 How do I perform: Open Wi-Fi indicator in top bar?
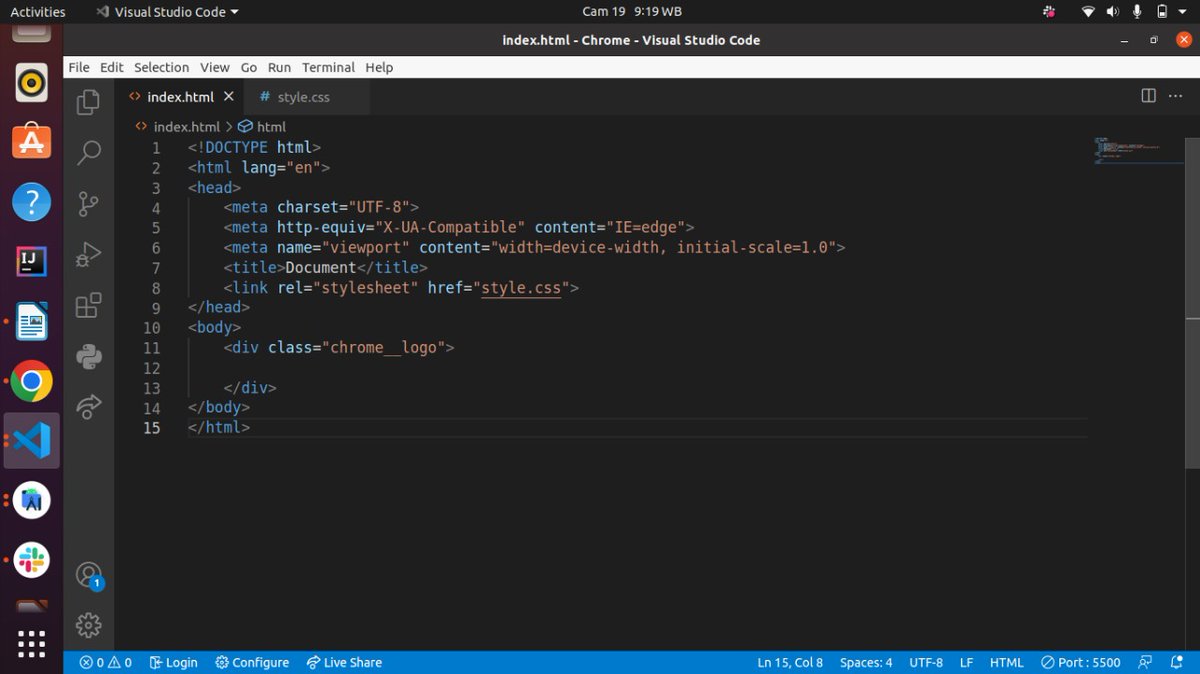(1088, 12)
